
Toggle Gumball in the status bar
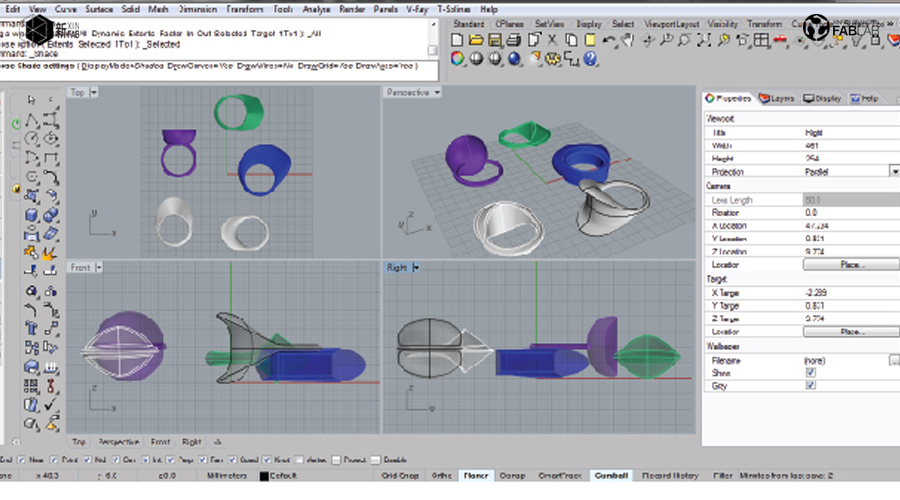[610, 476]
